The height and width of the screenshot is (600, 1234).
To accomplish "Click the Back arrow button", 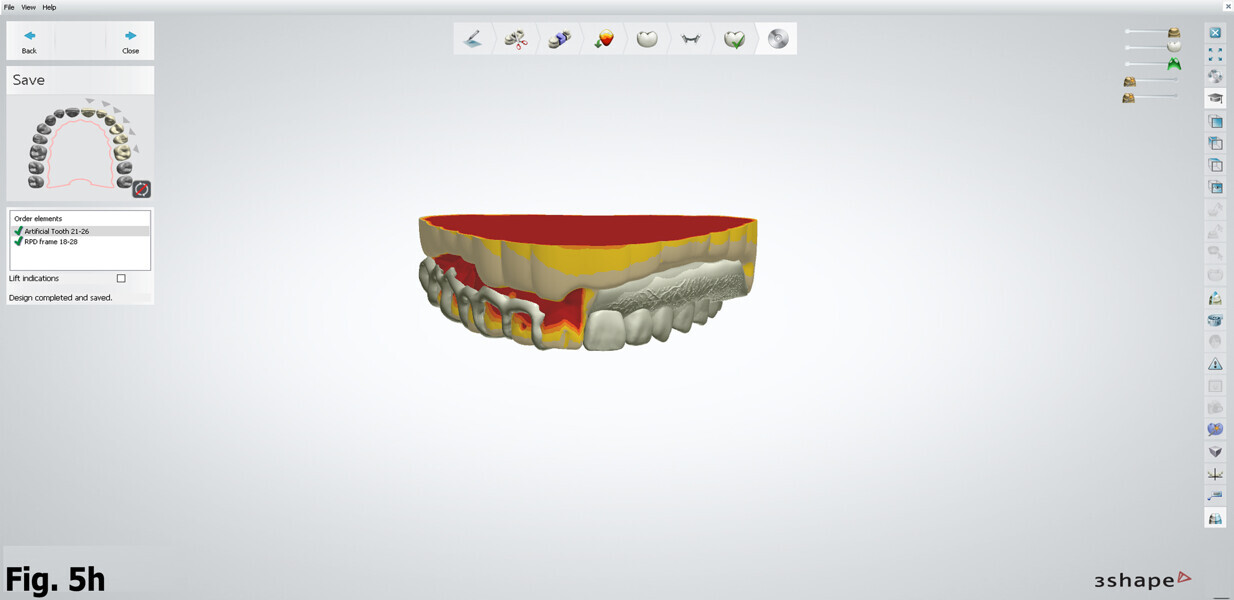I will click(30, 40).
